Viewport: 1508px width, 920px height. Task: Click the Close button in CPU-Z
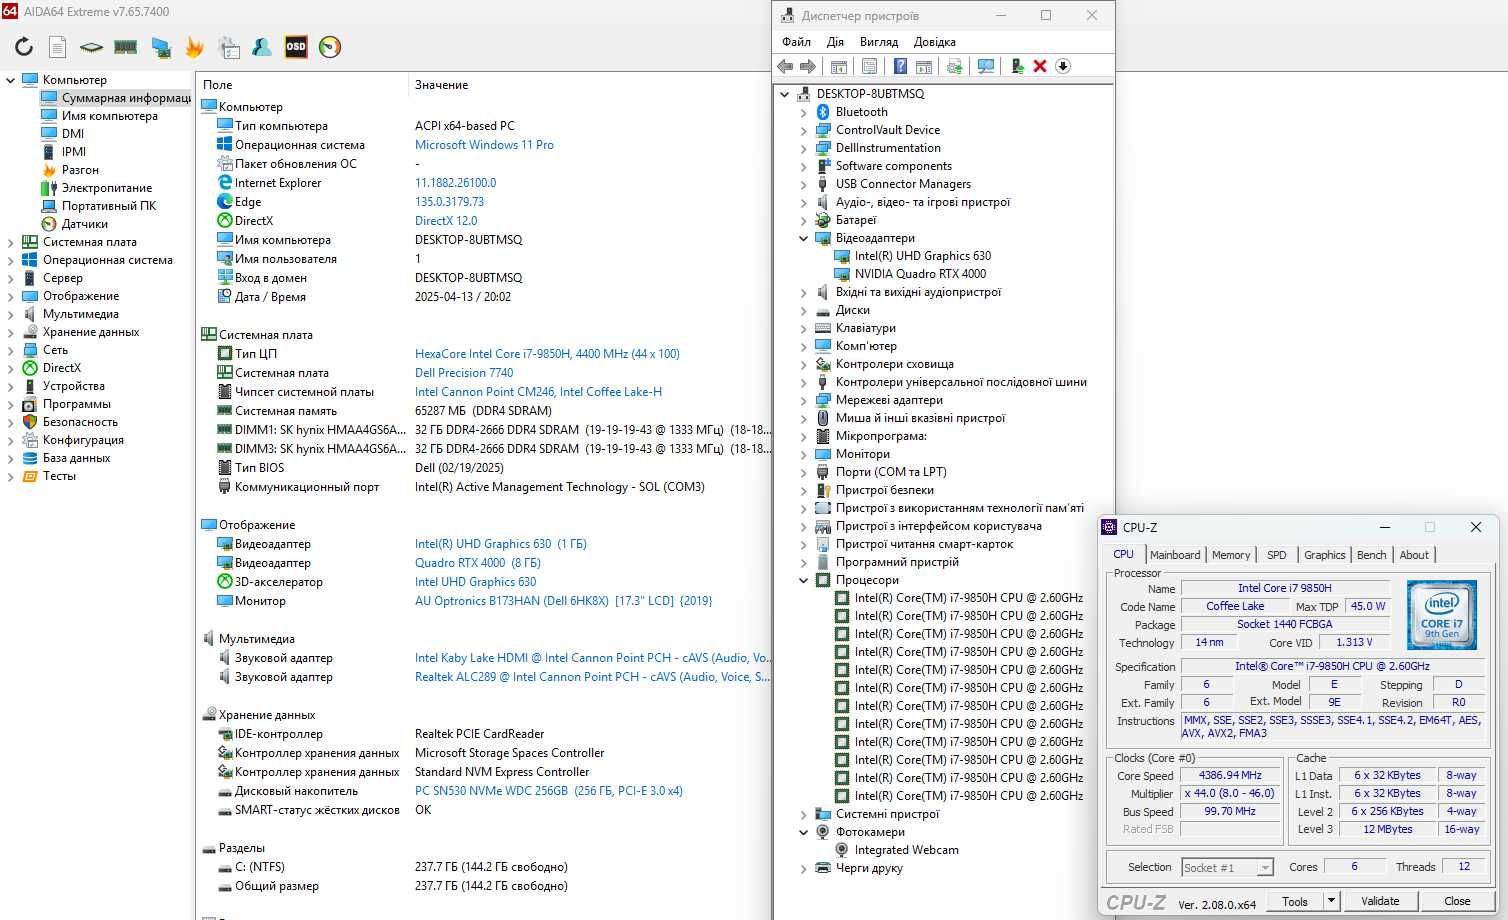point(1457,901)
